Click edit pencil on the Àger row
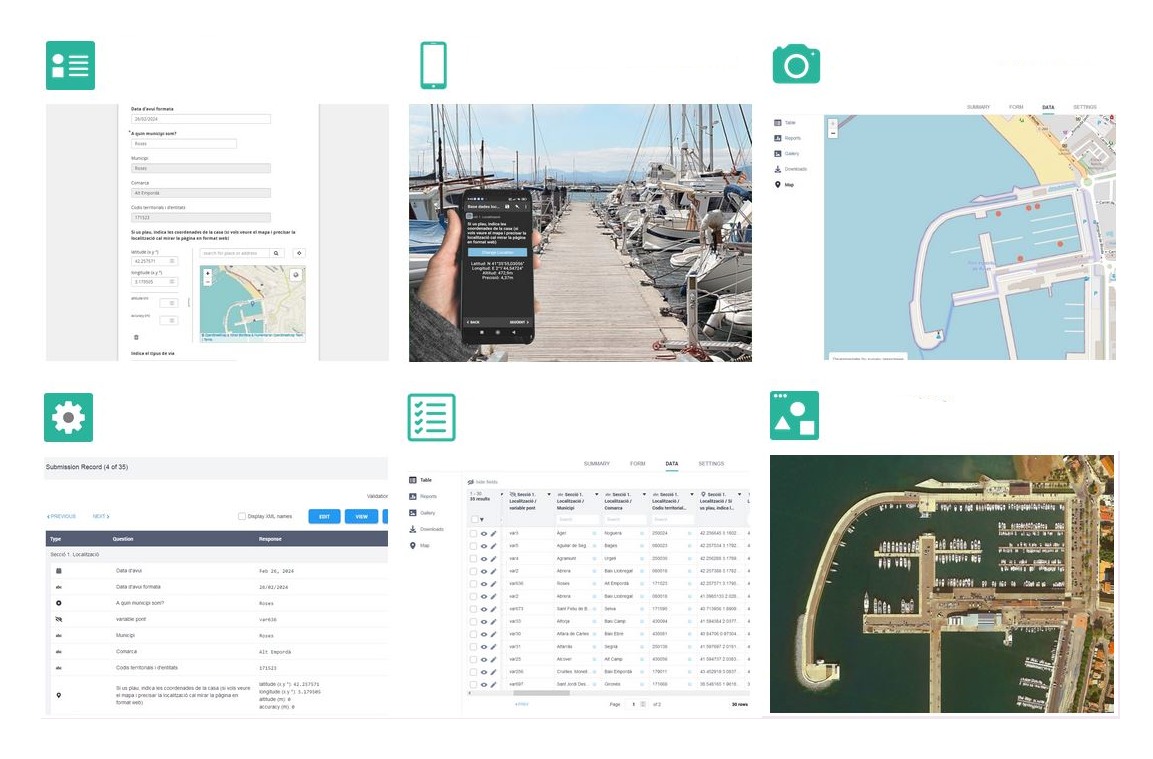This screenshot has height=759, width=1153. [493, 534]
